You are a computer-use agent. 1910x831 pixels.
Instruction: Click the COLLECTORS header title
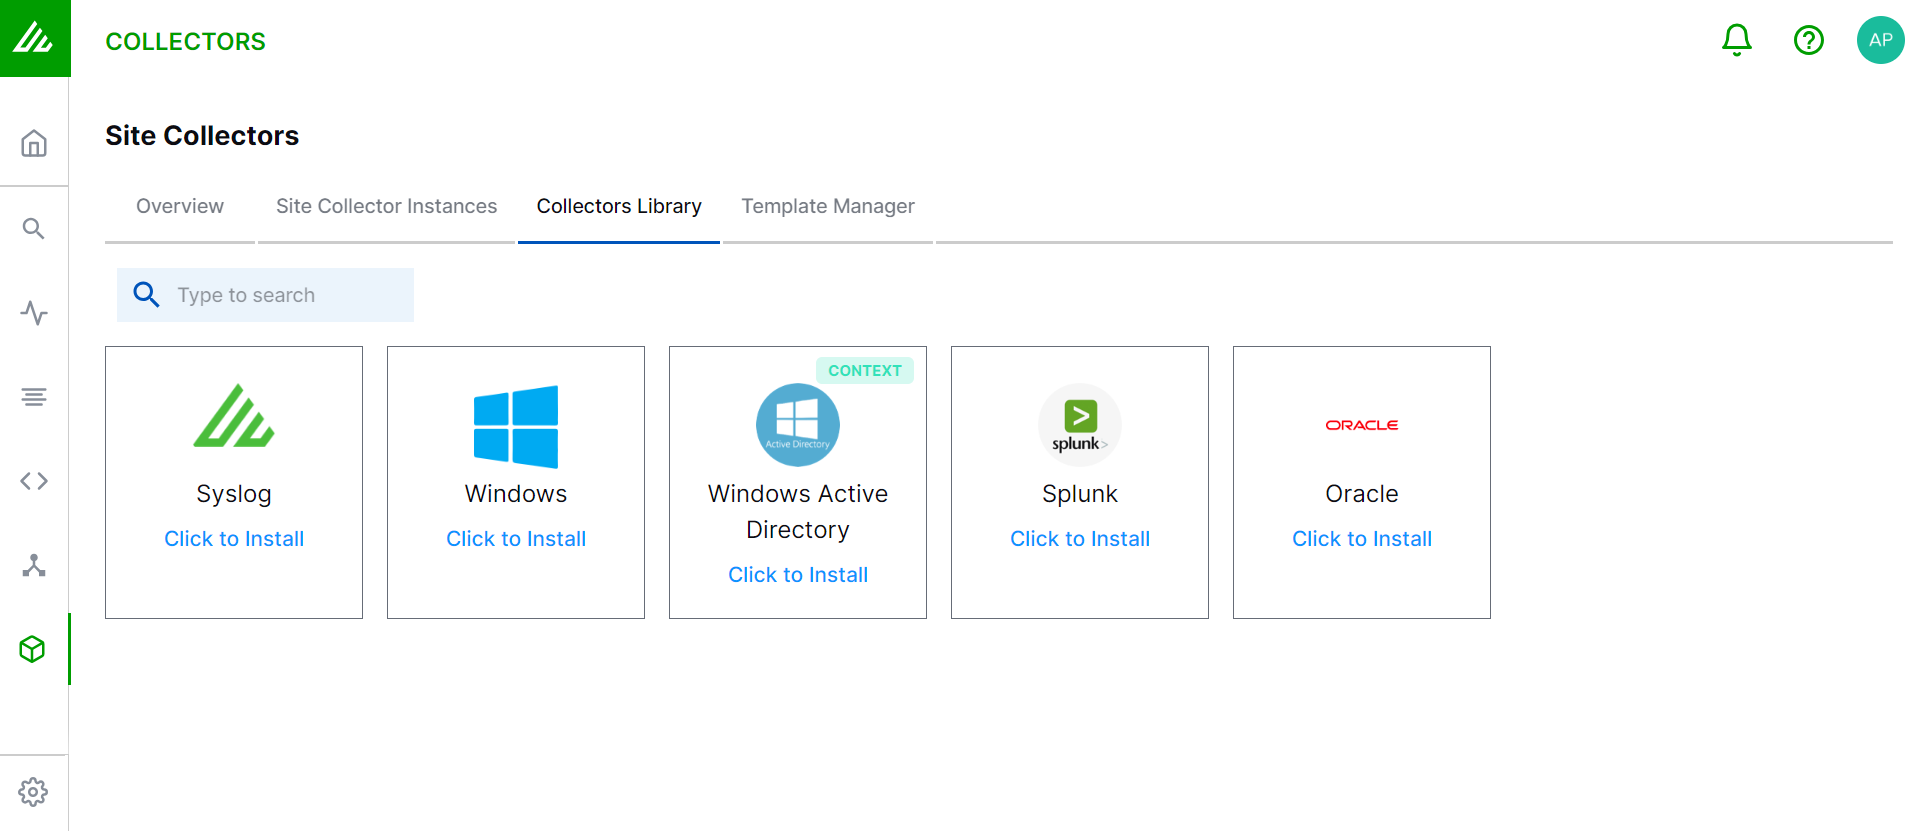pyautogui.click(x=186, y=41)
